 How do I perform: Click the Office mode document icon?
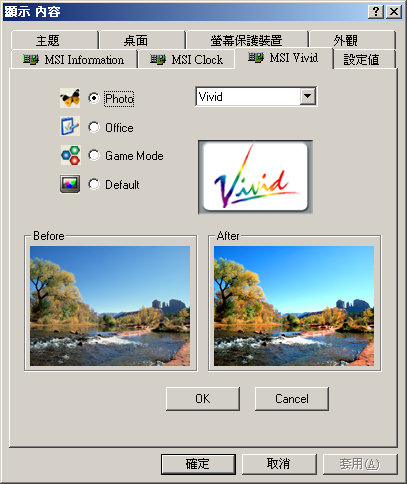point(70,126)
